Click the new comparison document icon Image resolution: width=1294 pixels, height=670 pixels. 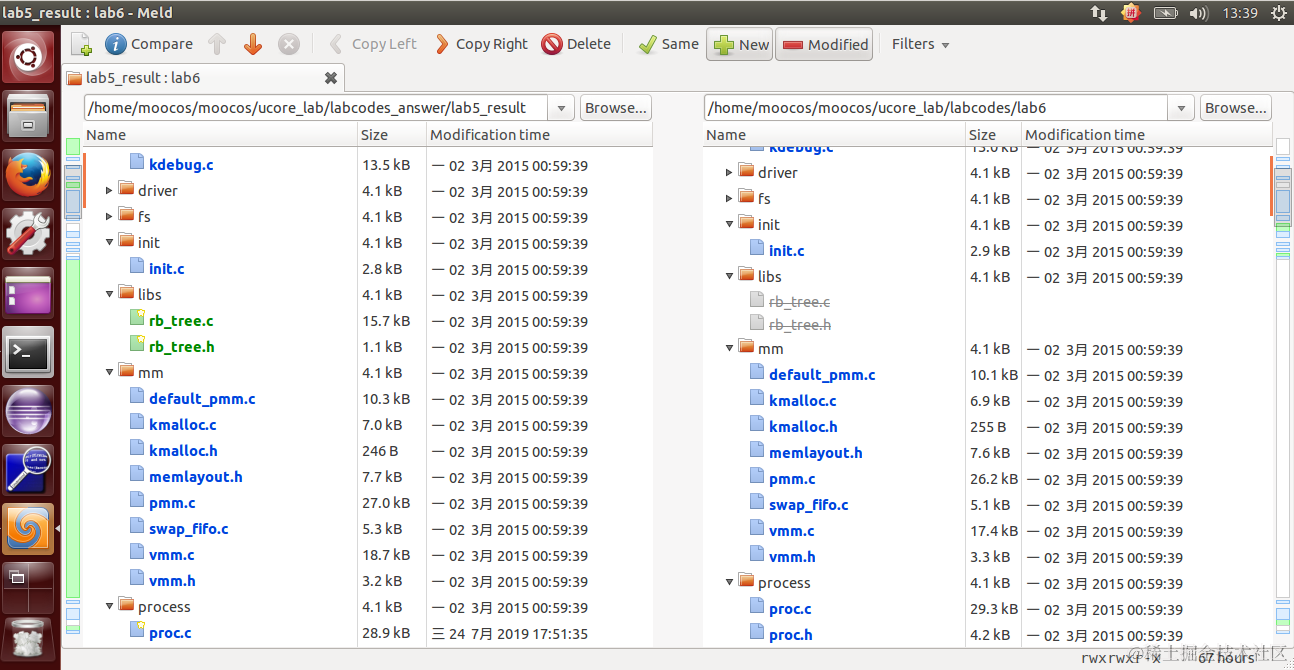[81, 44]
